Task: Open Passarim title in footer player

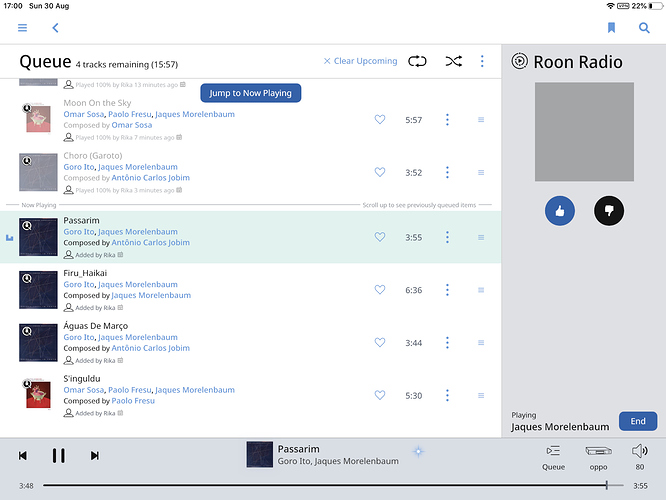Action: point(299,449)
